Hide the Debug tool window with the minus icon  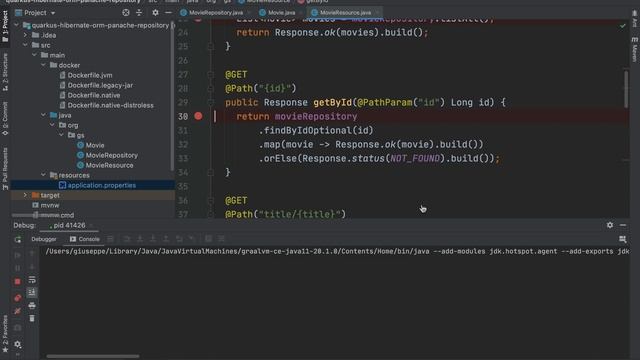(x=623, y=225)
